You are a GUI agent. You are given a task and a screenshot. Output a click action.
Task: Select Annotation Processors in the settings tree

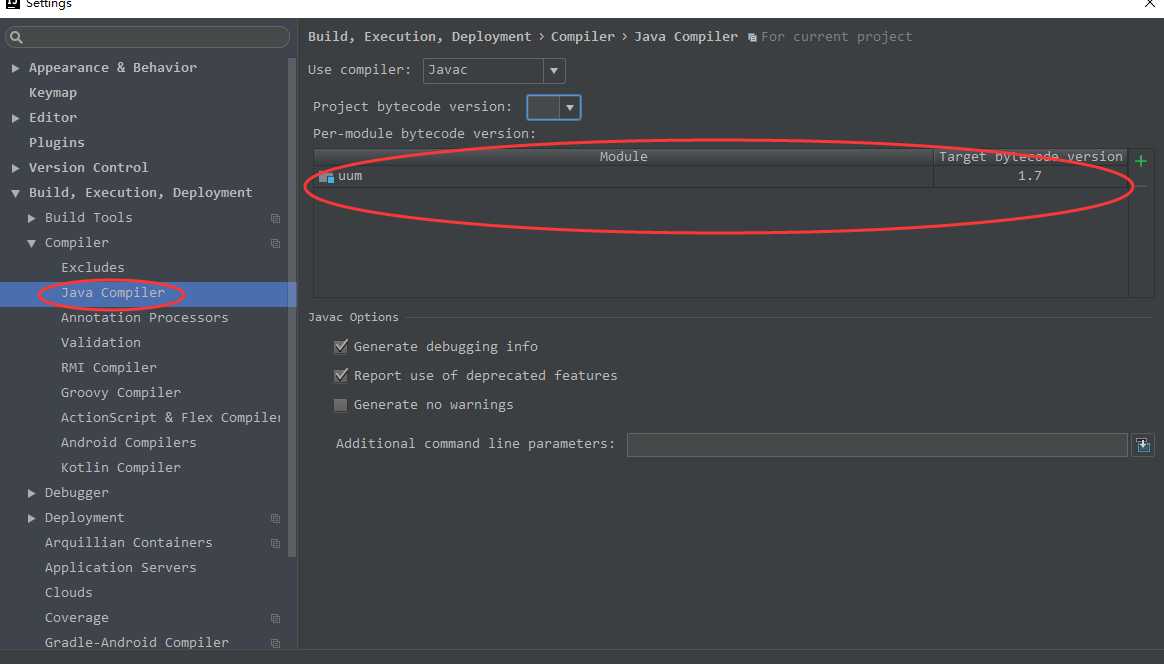point(144,318)
